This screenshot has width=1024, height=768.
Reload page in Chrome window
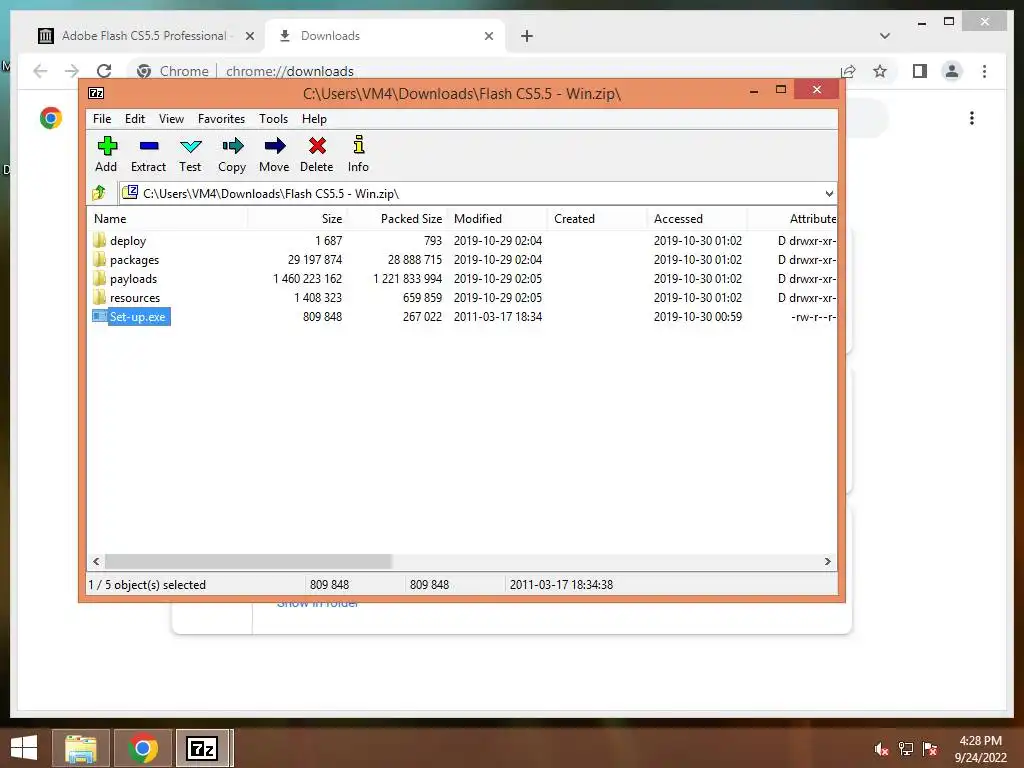(104, 71)
